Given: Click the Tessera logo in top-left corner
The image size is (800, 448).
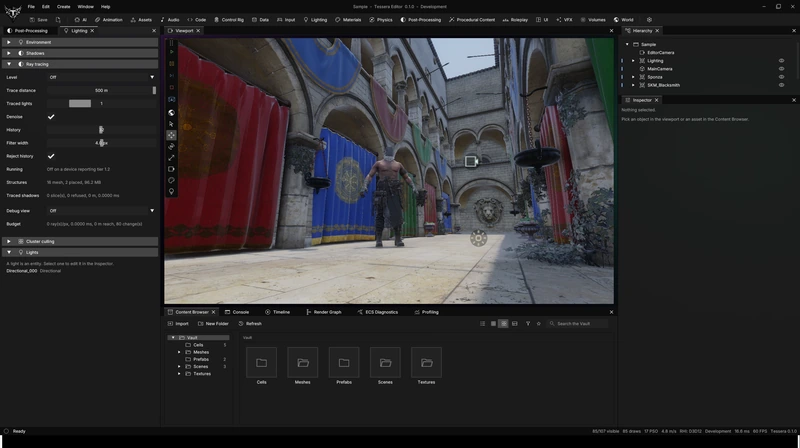Looking at the screenshot, I should (x=13, y=11).
